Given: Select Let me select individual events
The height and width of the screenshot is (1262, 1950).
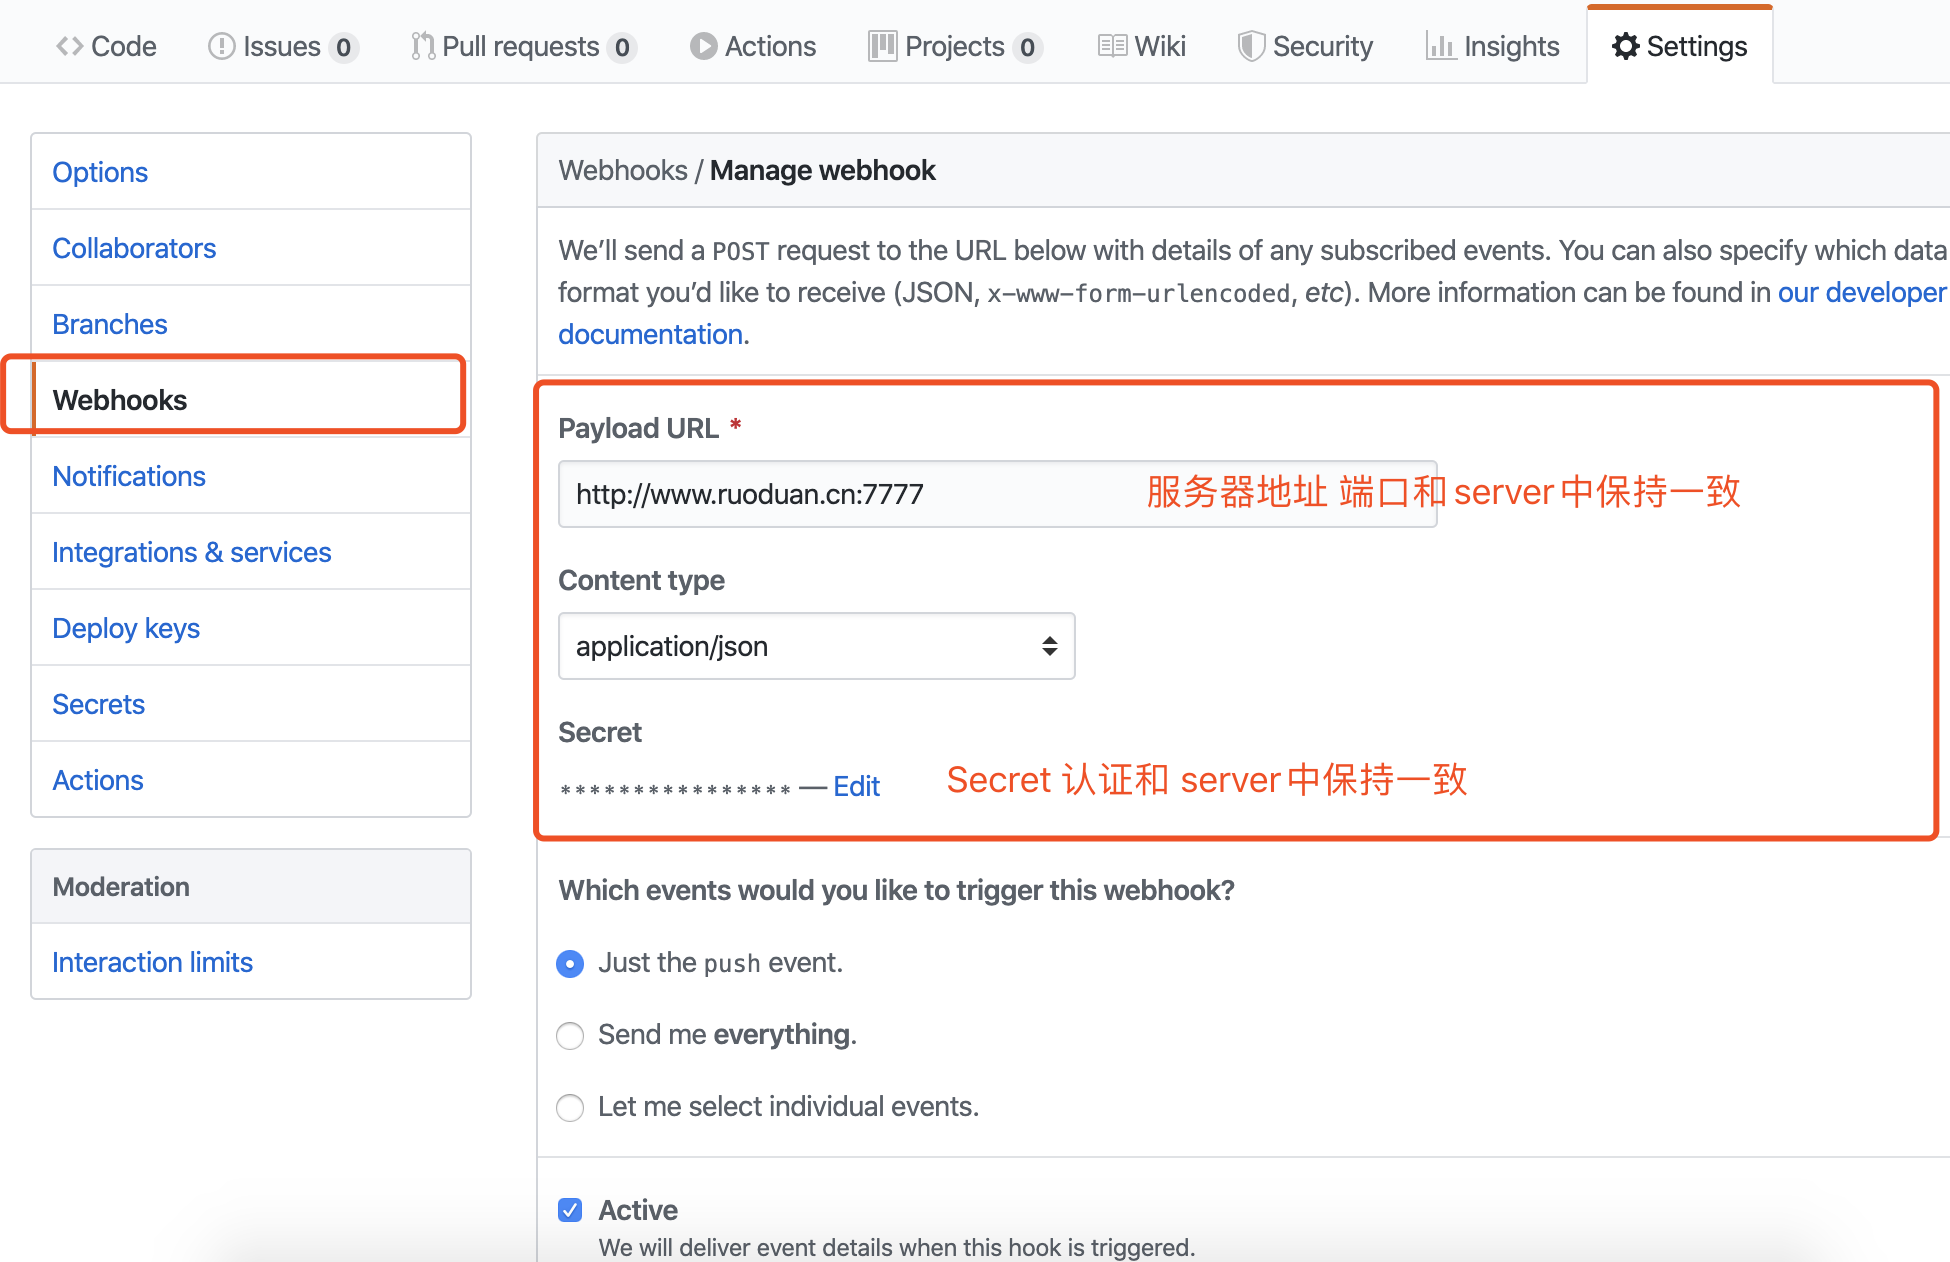Looking at the screenshot, I should coord(569,1108).
